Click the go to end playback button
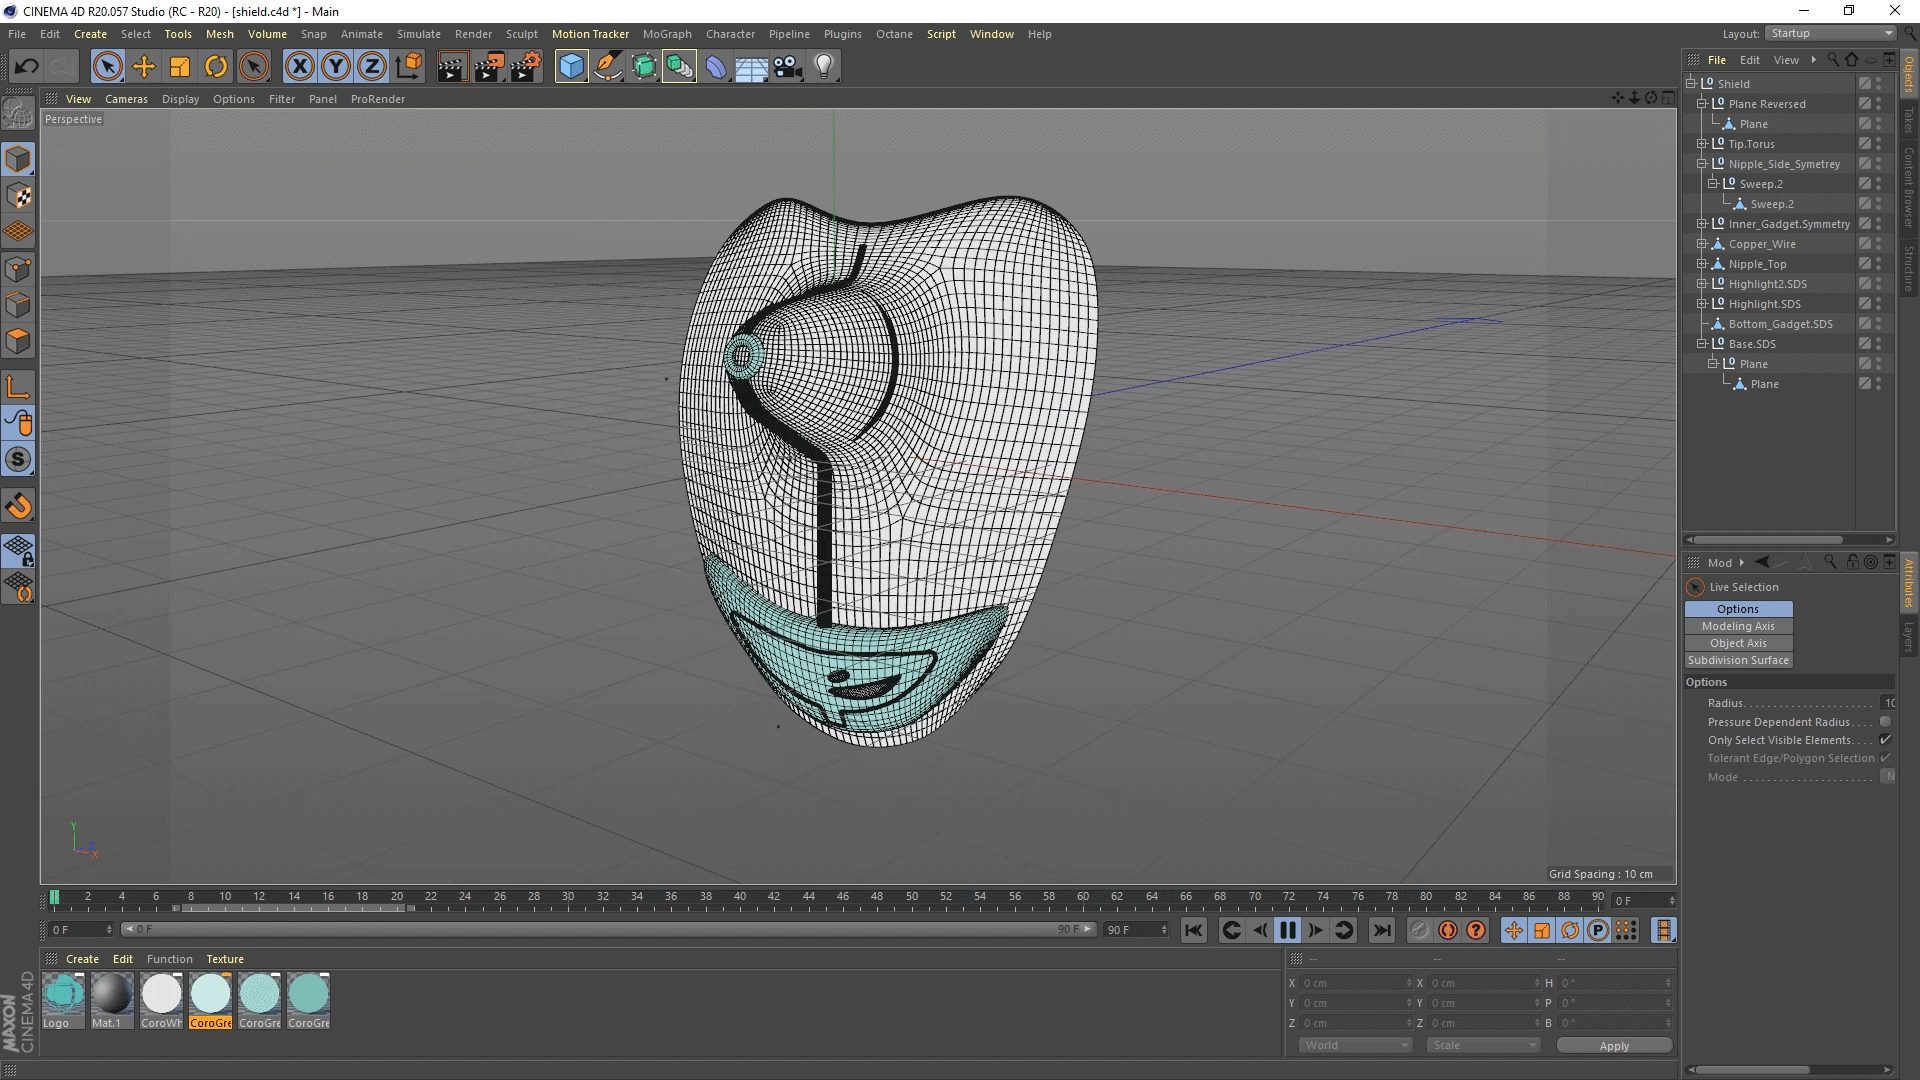The image size is (1920, 1080). [1382, 931]
